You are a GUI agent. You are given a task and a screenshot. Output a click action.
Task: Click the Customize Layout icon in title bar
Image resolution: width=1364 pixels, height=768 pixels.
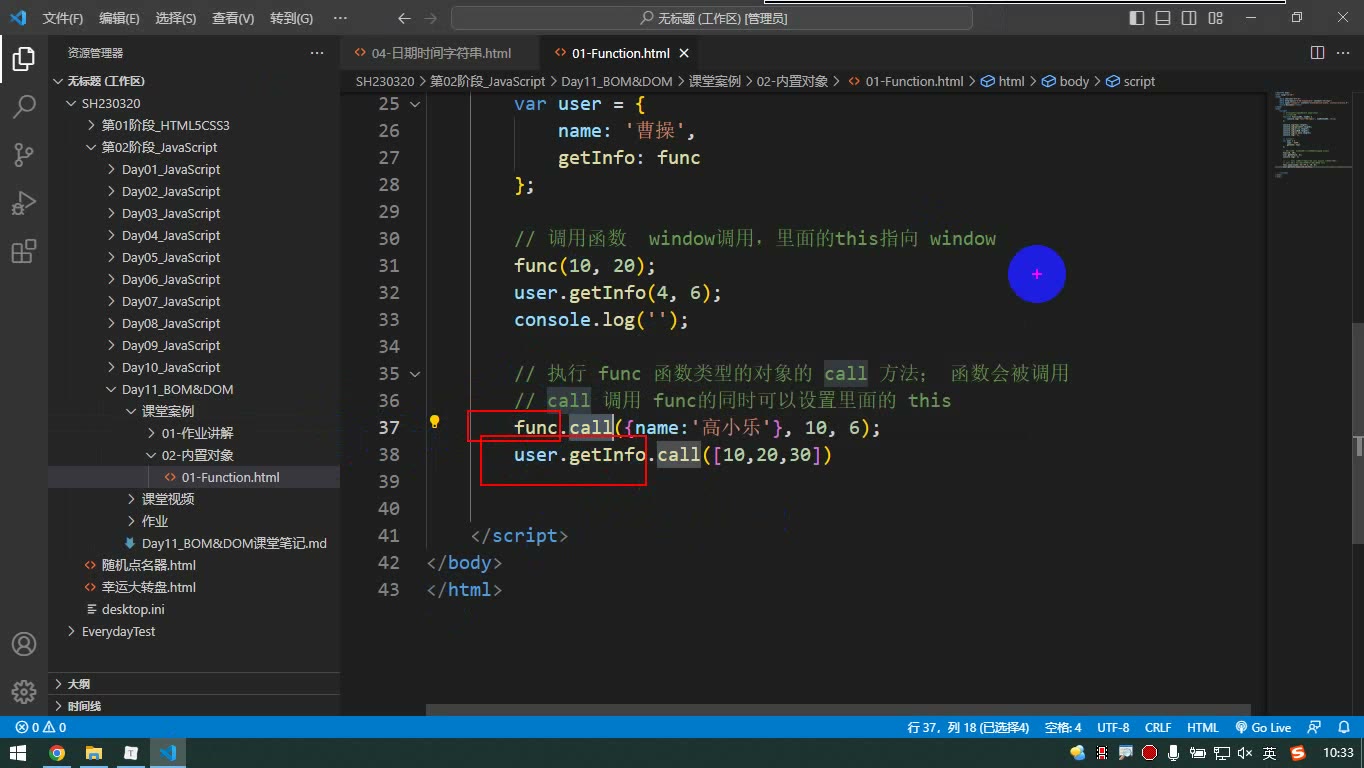(x=1215, y=18)
